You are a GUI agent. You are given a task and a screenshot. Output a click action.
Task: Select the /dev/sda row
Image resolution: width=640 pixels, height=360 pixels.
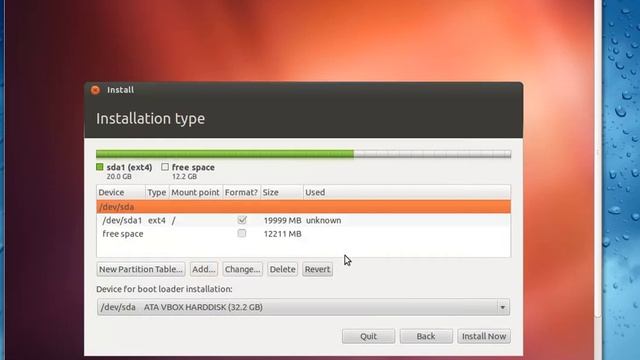303,207
